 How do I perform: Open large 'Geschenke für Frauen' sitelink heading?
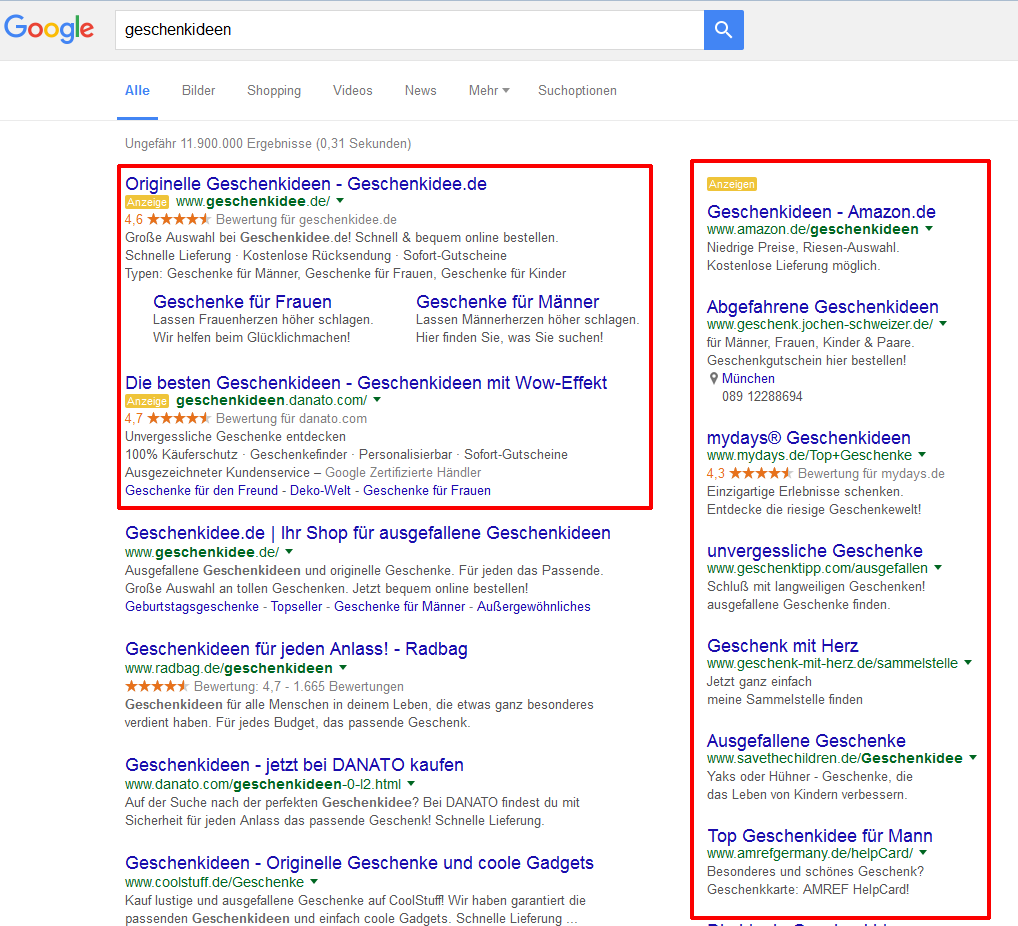click(x=242, y=302)
